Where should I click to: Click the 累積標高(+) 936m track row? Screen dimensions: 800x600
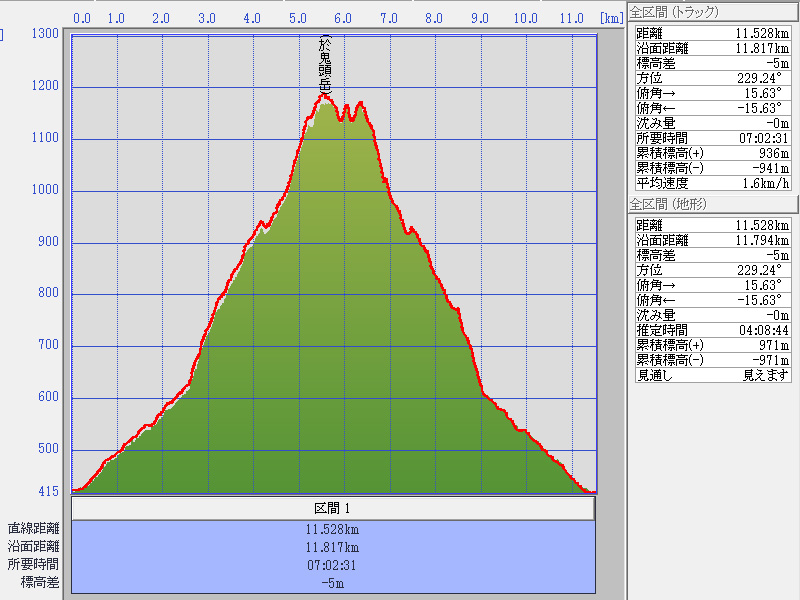click(713, 152)
